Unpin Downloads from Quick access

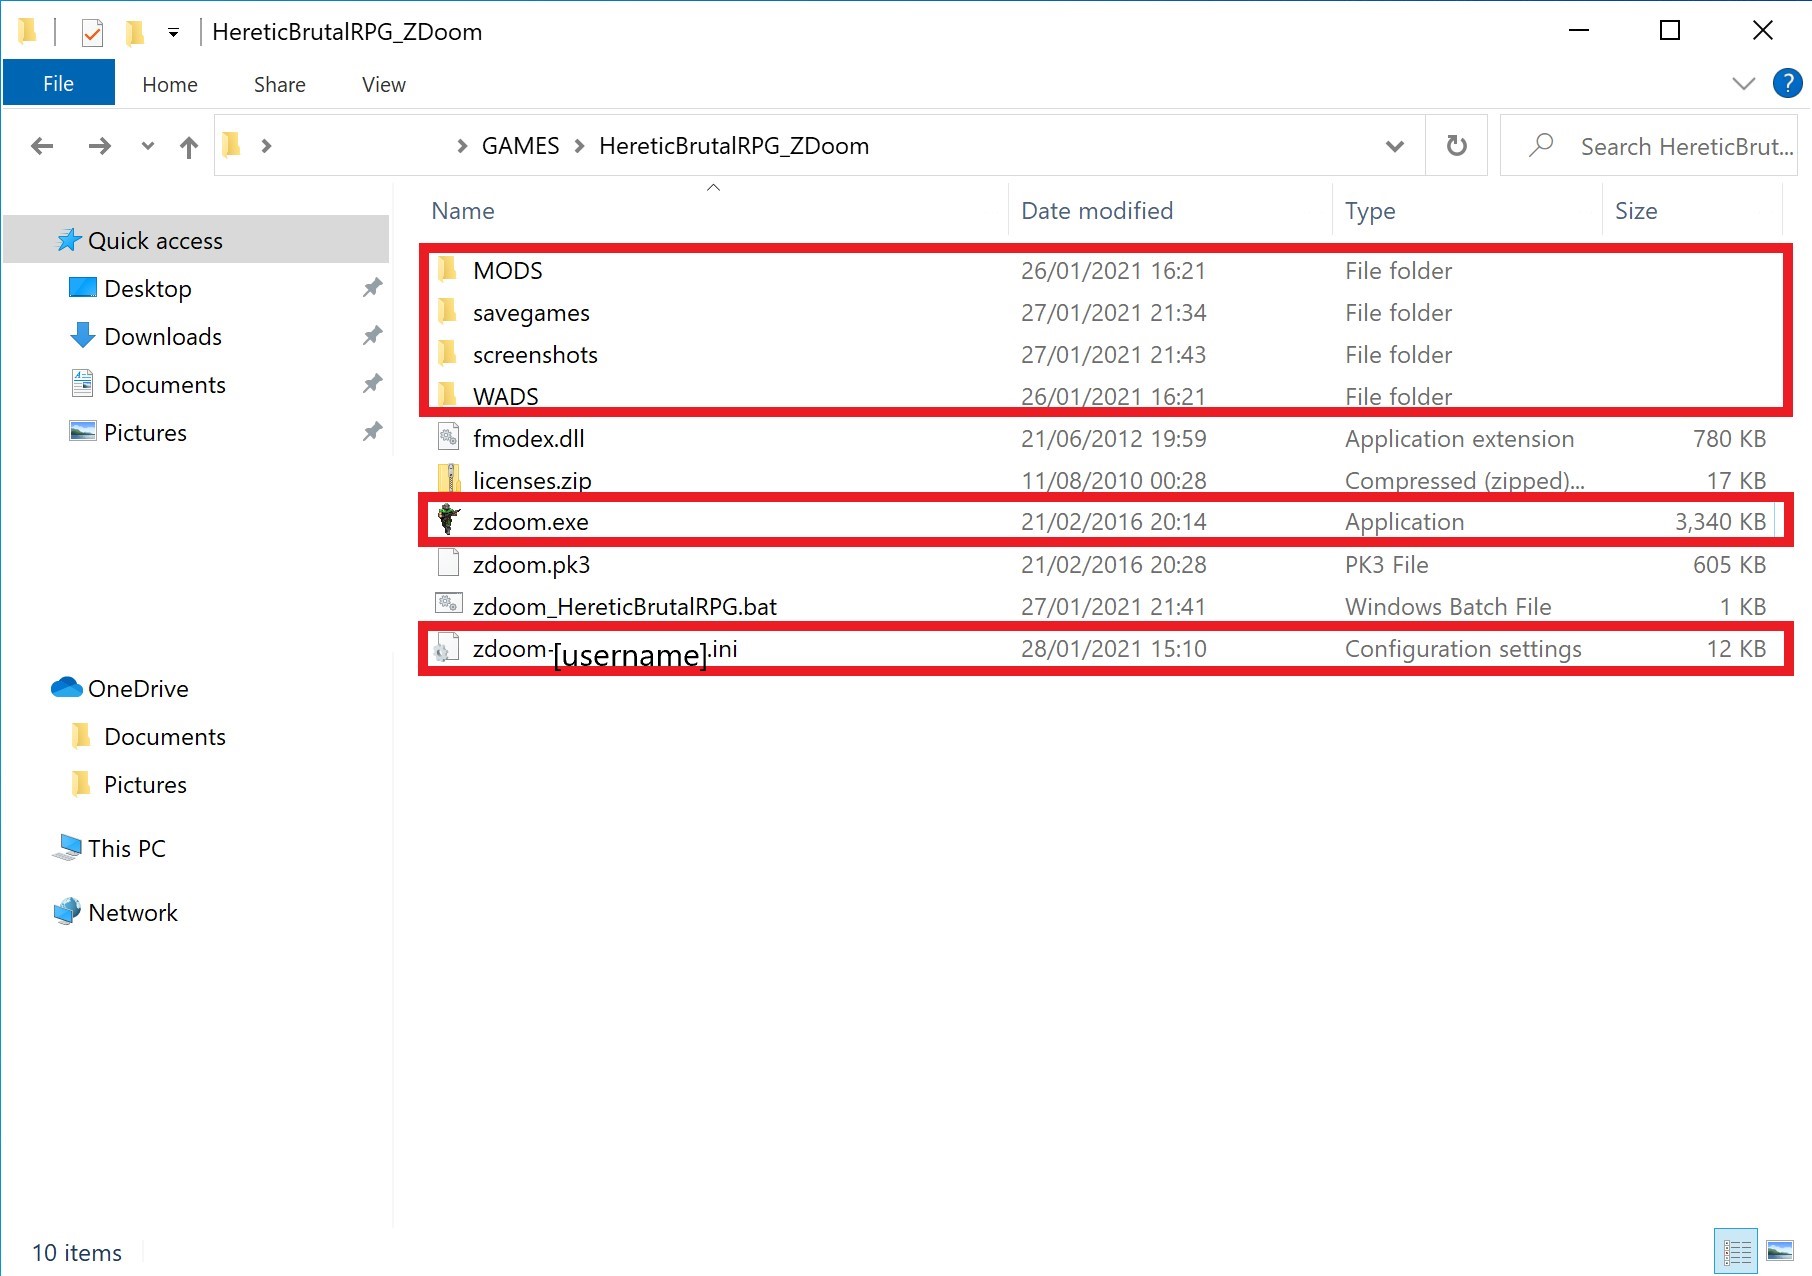pos(372,336)
